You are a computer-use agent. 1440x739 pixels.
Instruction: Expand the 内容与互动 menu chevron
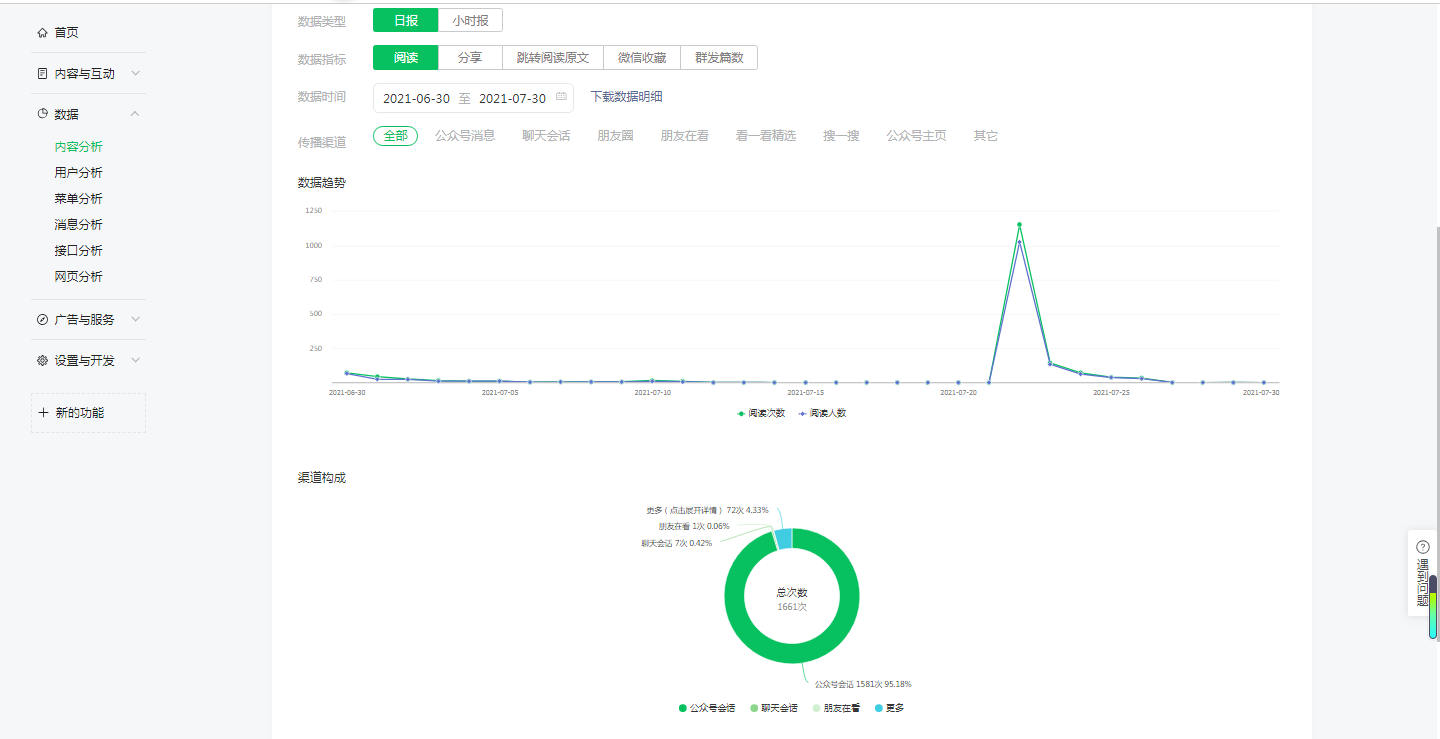click(x=136, y=73)
